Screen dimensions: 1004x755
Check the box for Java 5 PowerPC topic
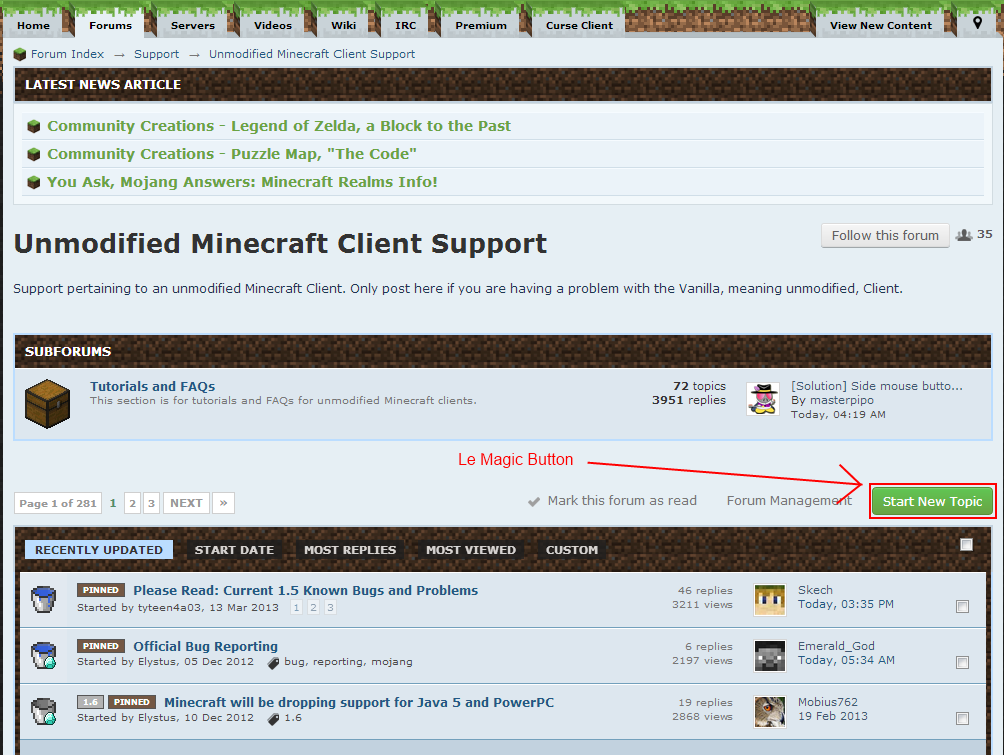pos(962,718)
